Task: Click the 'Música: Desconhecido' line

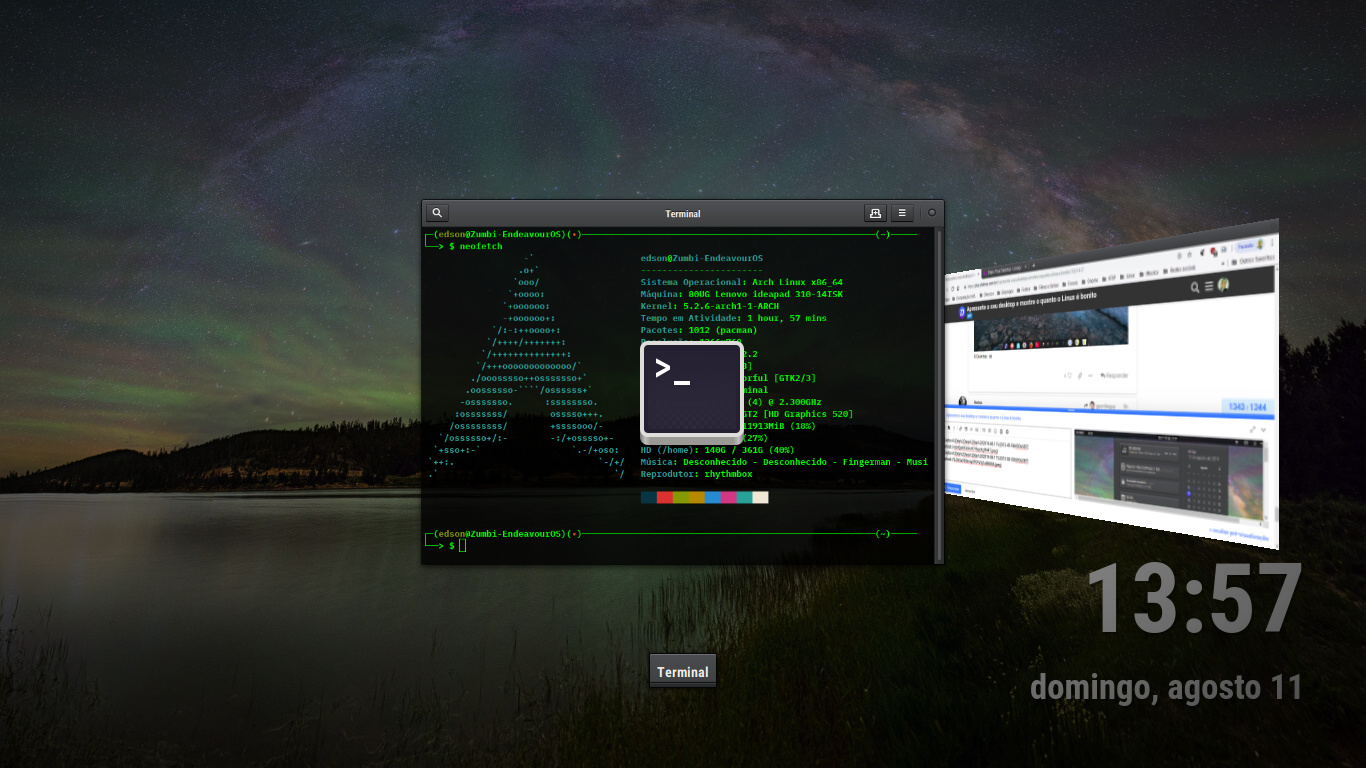Action: click(x=784, y=462)
